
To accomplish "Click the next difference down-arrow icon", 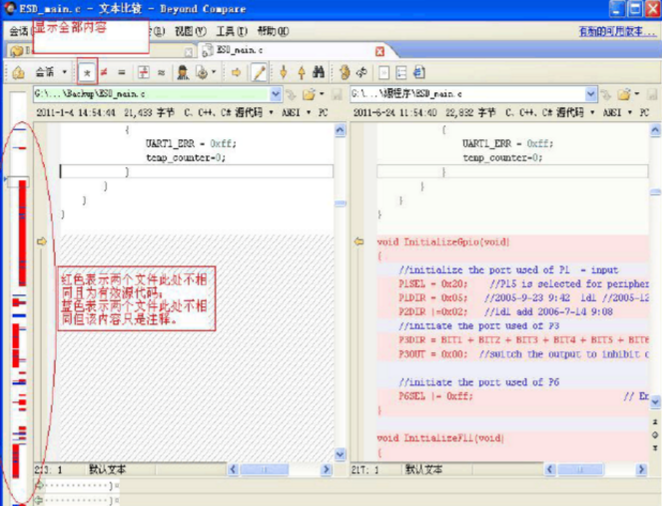I will 283,72.
